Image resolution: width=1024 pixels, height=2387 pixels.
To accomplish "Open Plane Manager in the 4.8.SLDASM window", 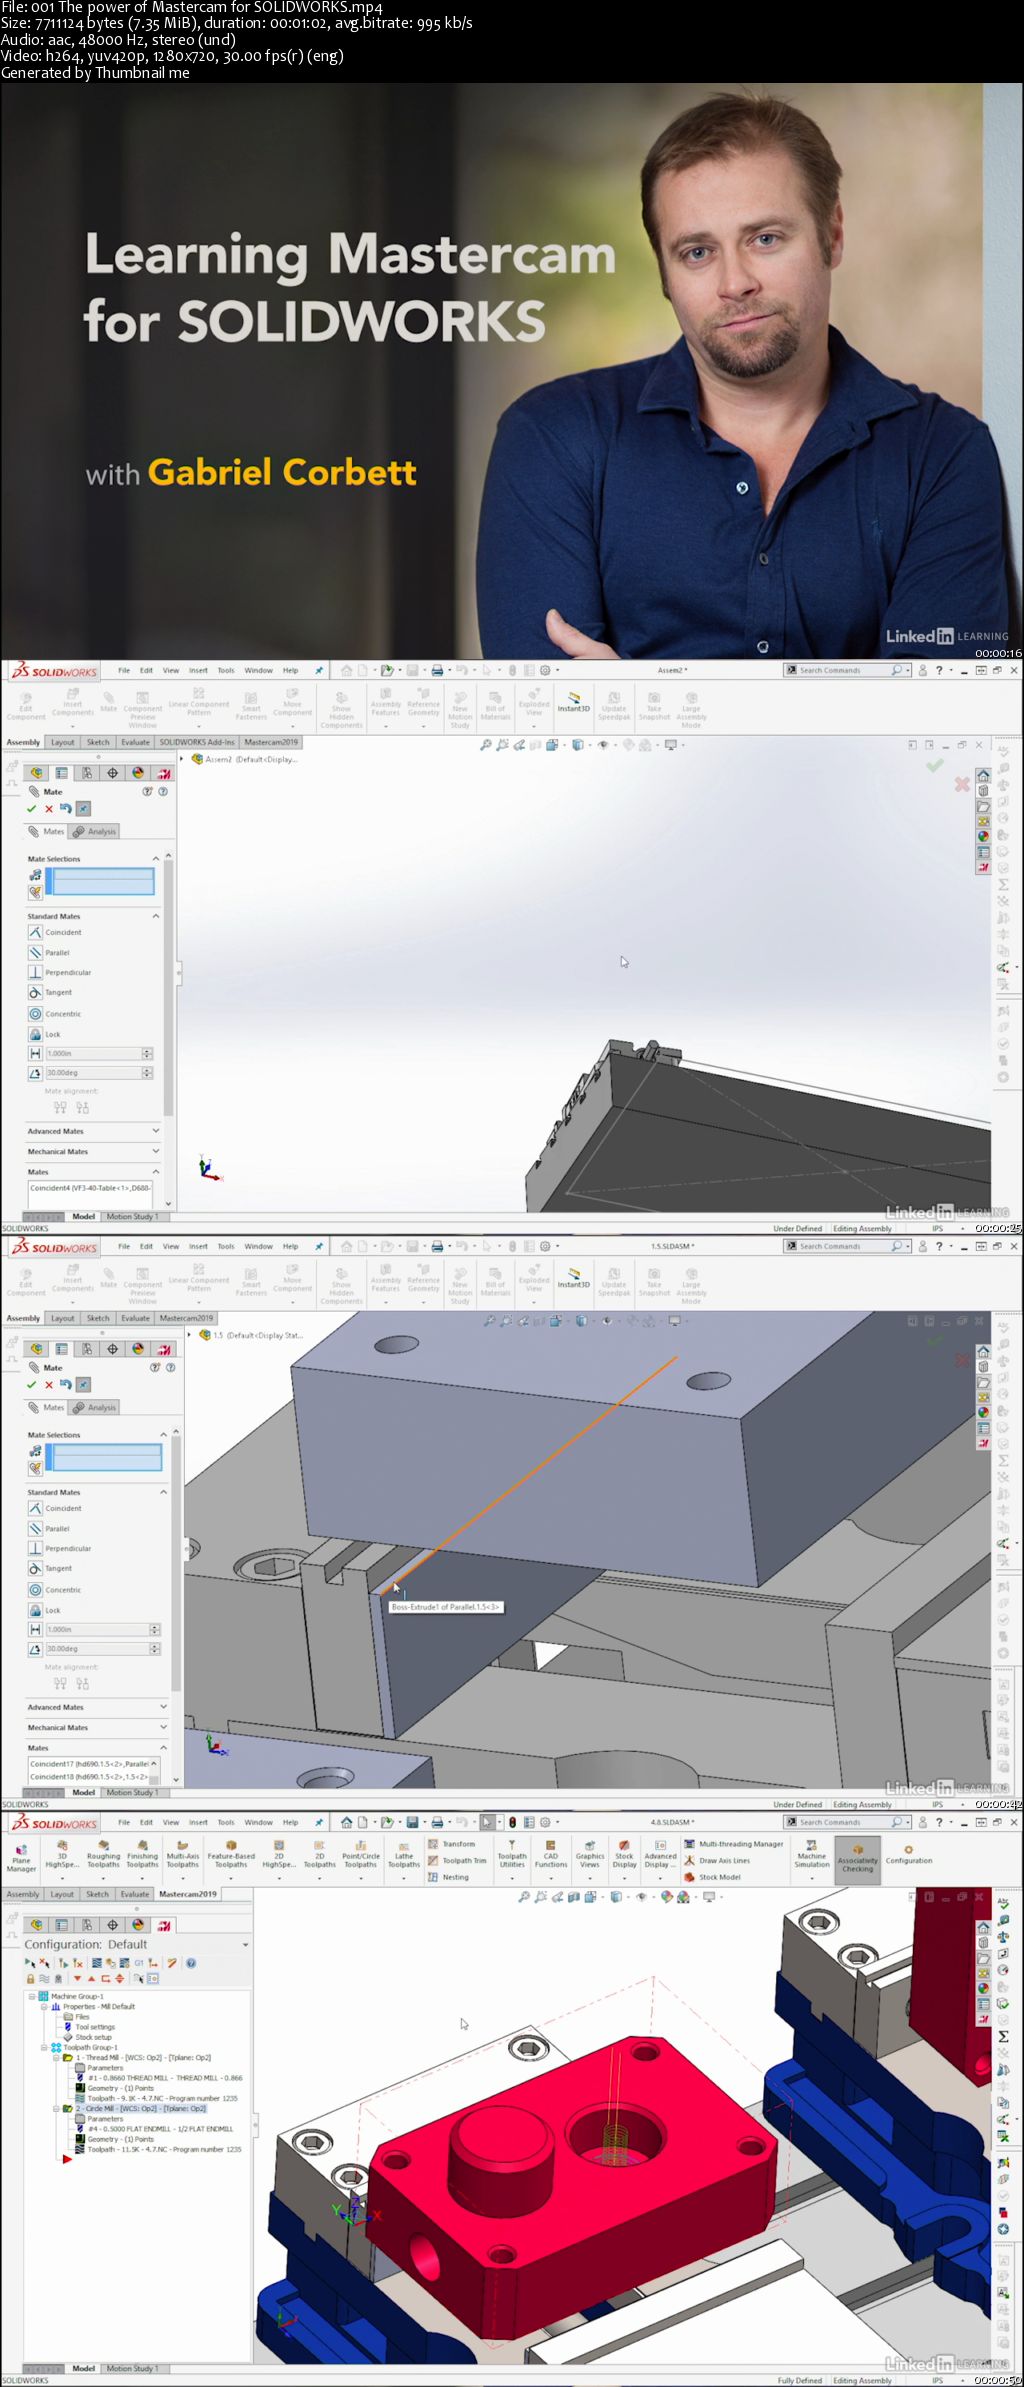I will click(x=21, y=1861).
